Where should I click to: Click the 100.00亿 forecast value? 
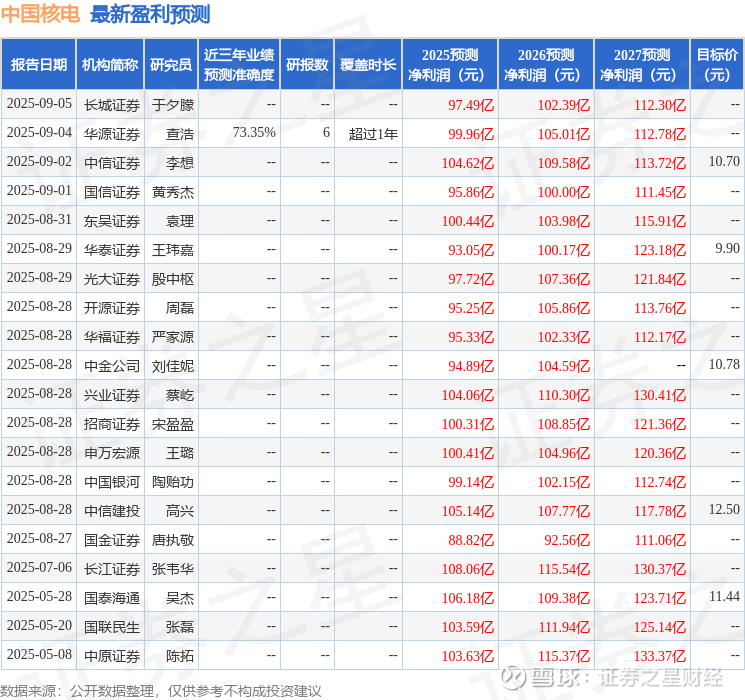[x=564, y=192]
